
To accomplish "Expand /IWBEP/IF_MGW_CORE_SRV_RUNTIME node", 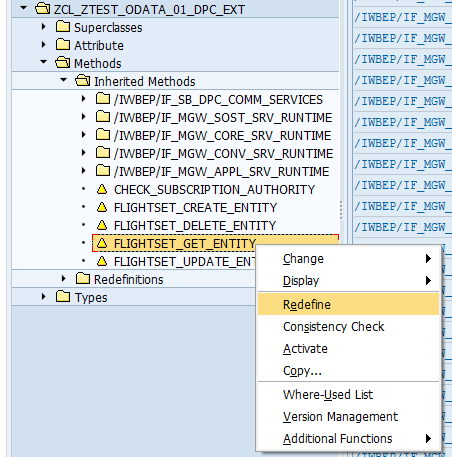I will [83, 134].
